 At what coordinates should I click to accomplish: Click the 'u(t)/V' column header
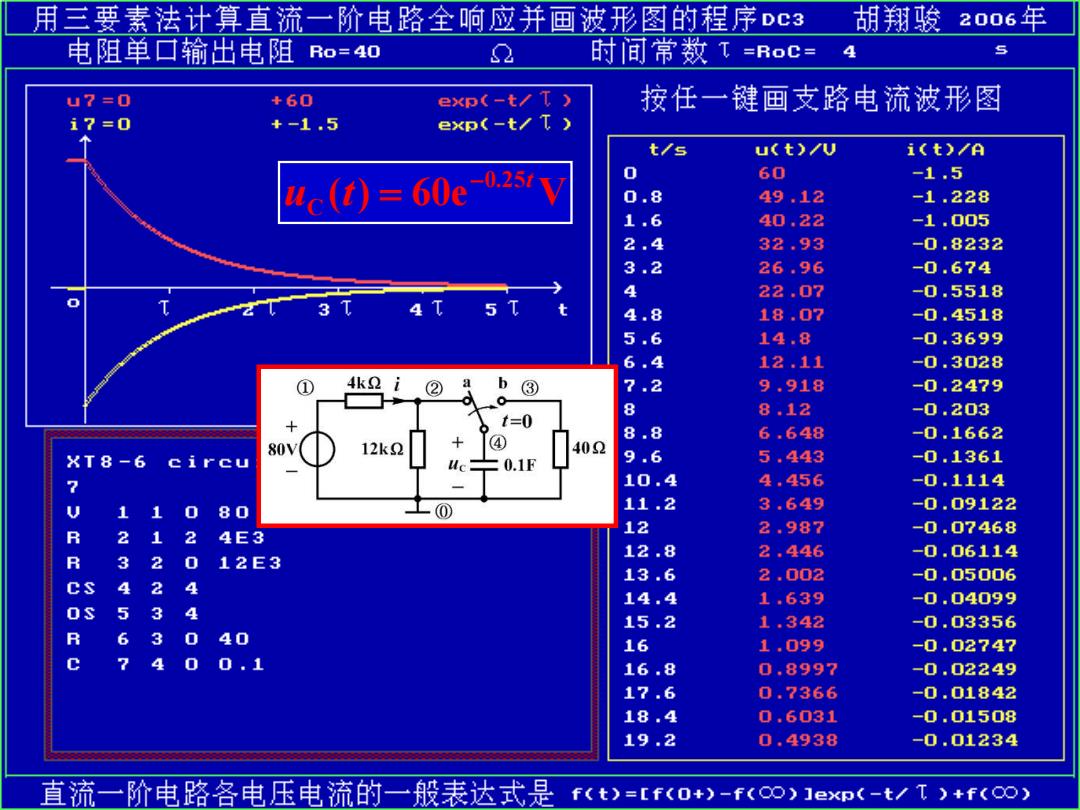(x=796, y=149)
